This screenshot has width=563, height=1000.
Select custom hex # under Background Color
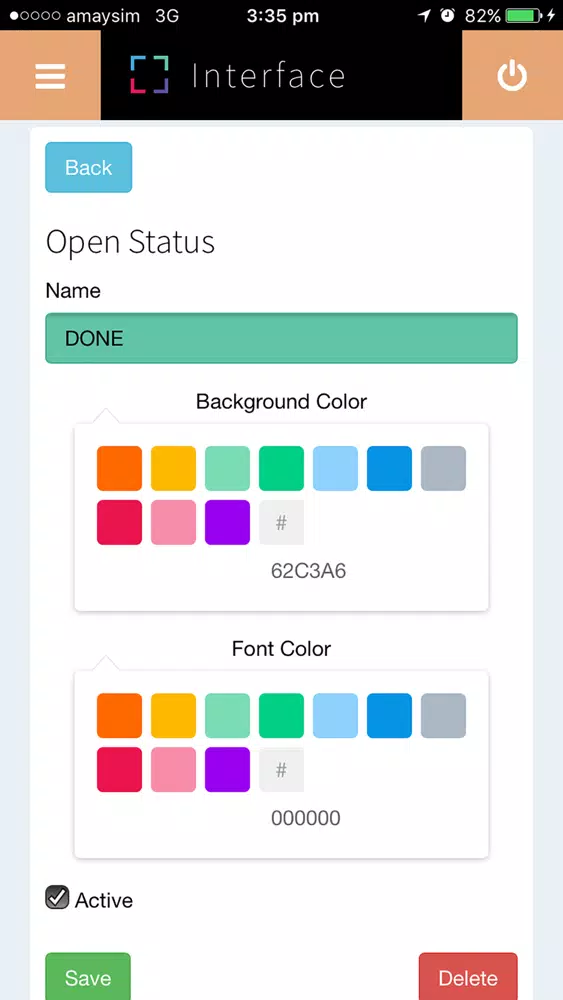tap(281, 522)
